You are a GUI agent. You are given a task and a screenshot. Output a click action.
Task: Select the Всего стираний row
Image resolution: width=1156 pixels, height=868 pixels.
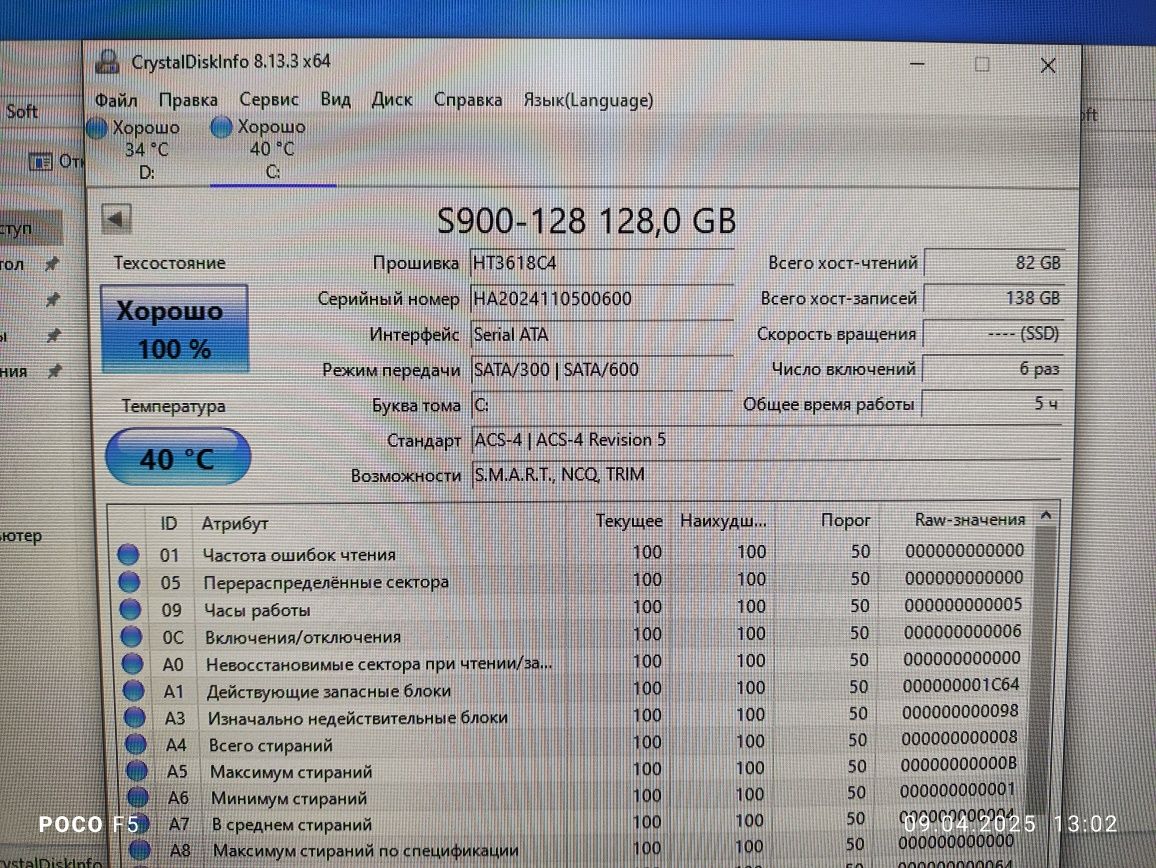coord(571,743)
